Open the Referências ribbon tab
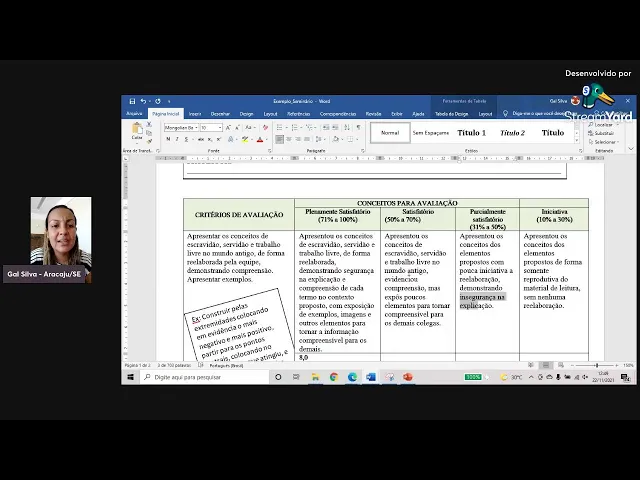640x480 pixels. tap(298, 114)
